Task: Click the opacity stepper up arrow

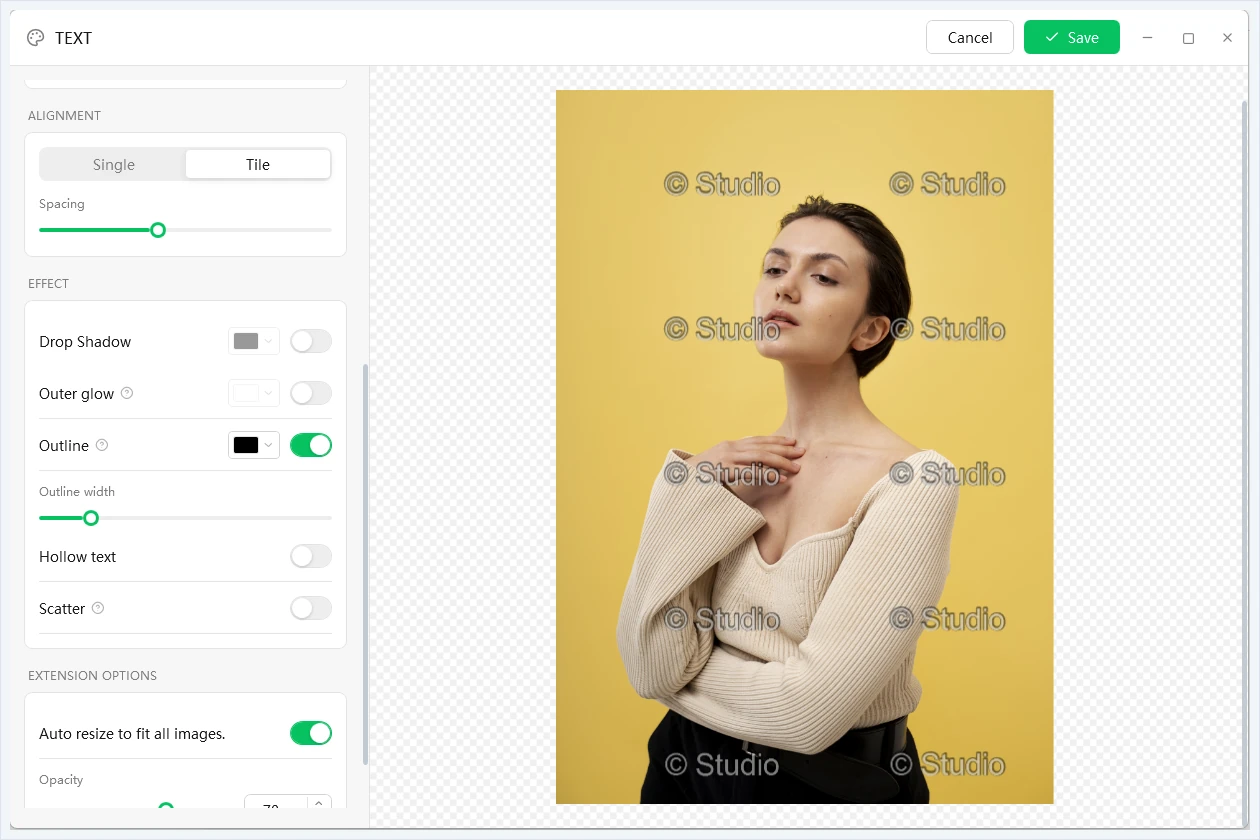Action: pos(319,801)
